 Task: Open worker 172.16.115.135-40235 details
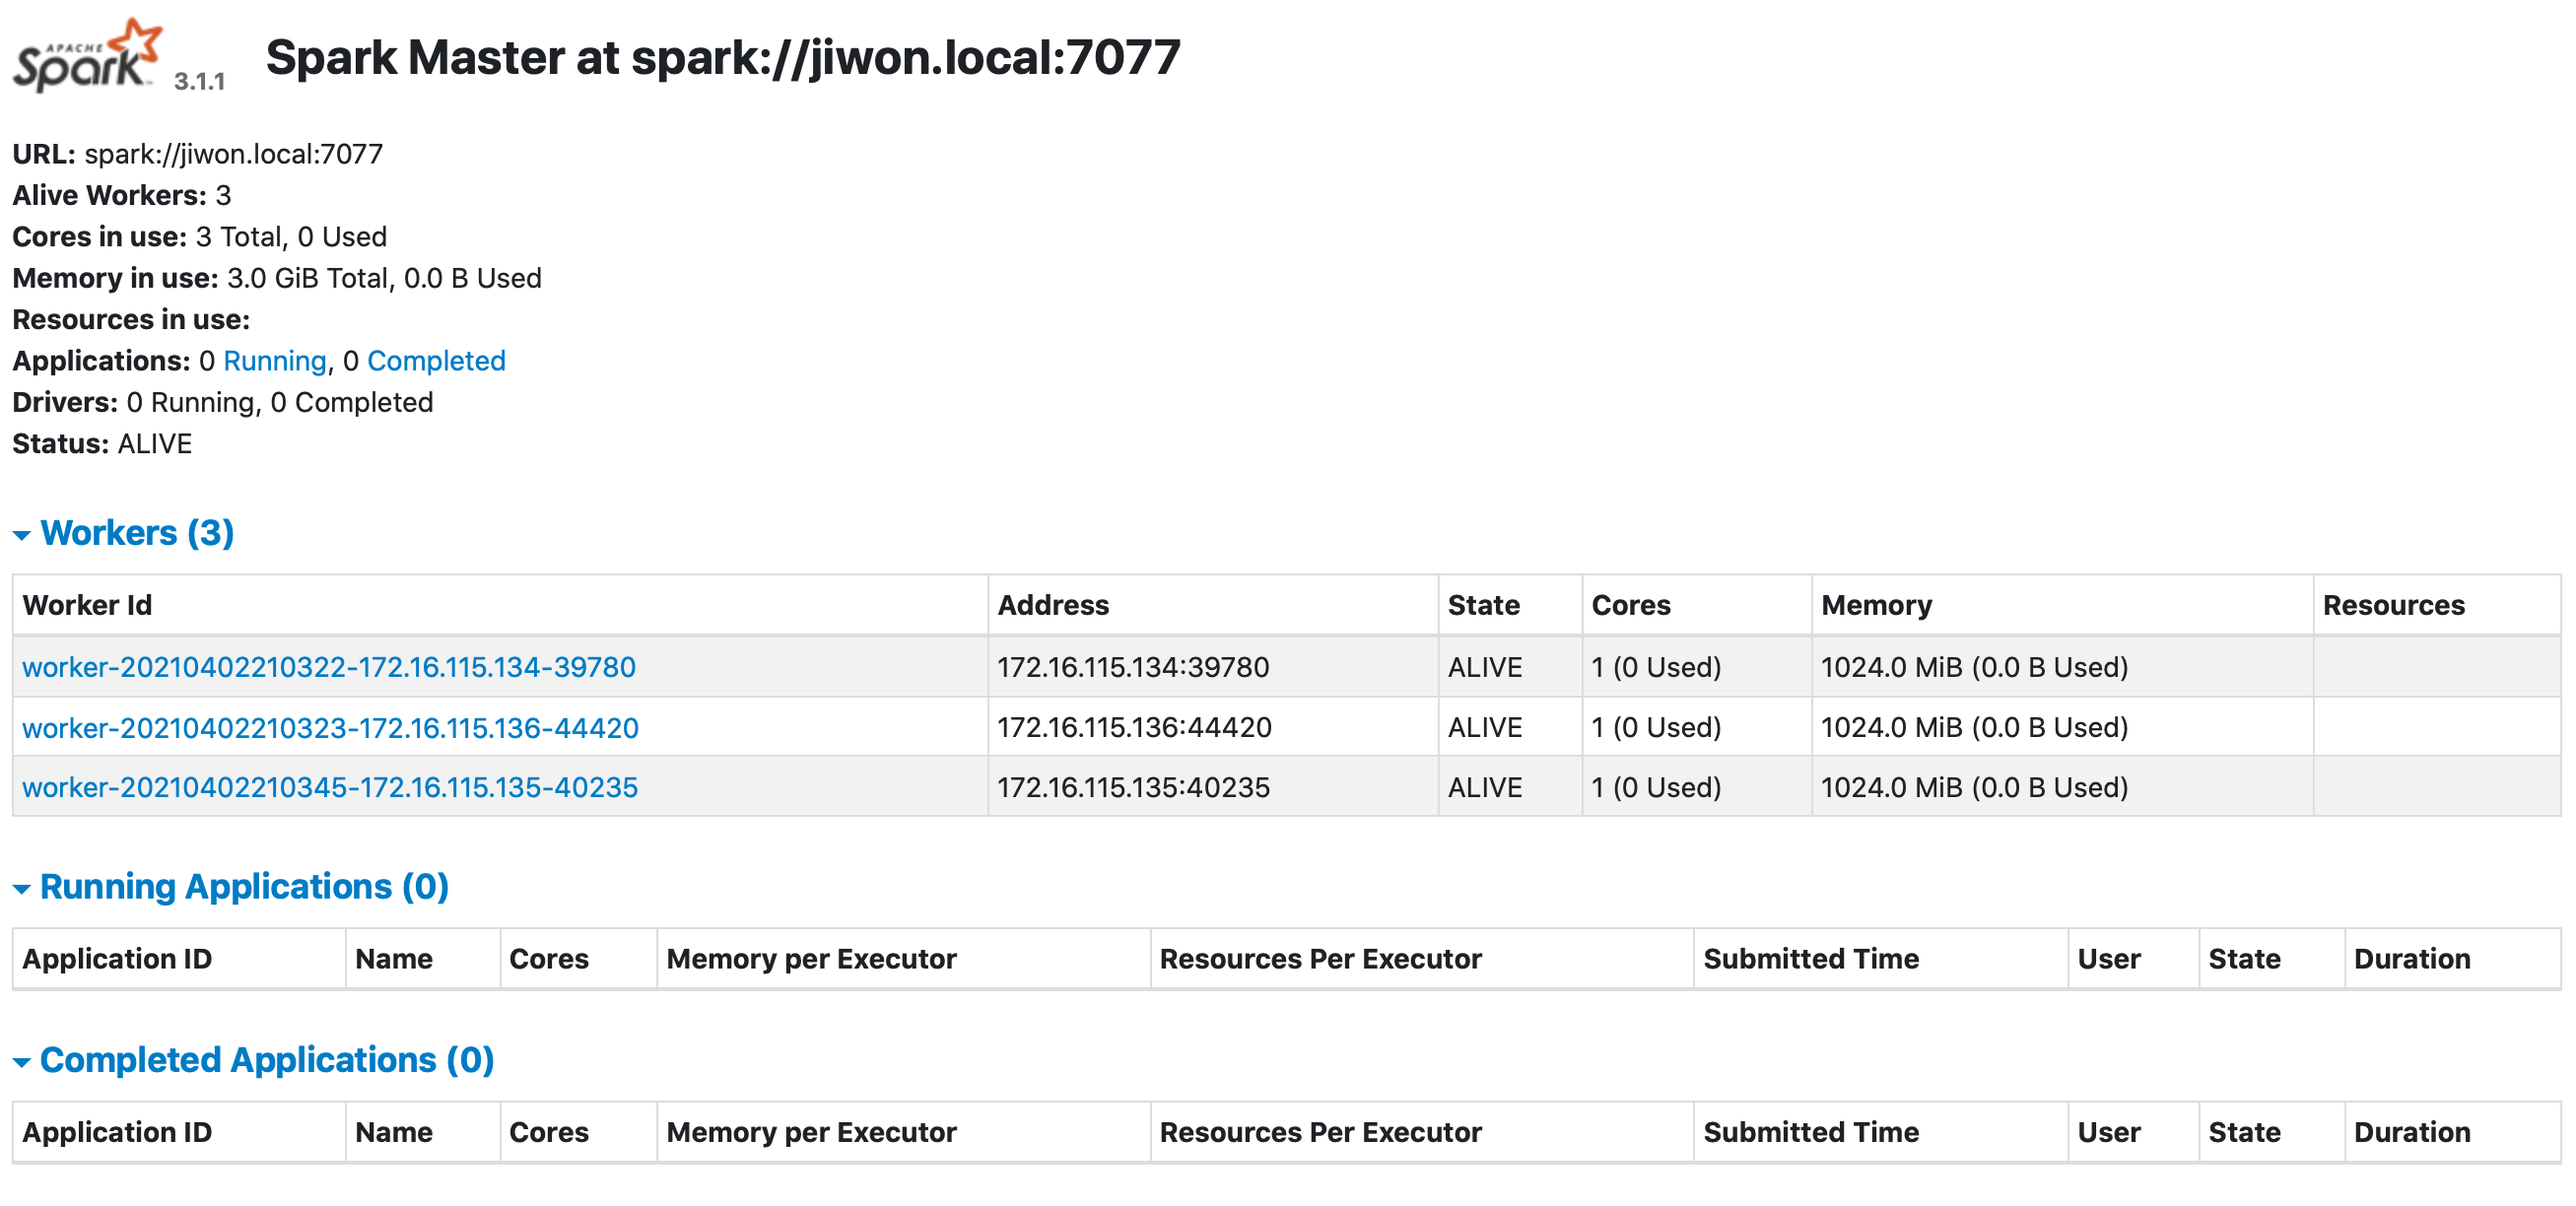[329, 788]
